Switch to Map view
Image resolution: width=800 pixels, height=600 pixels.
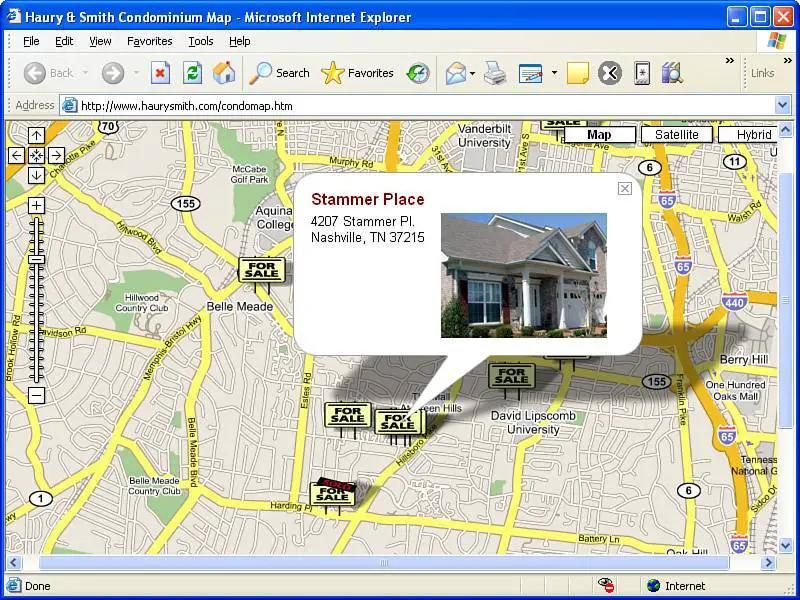coord(599,135)
